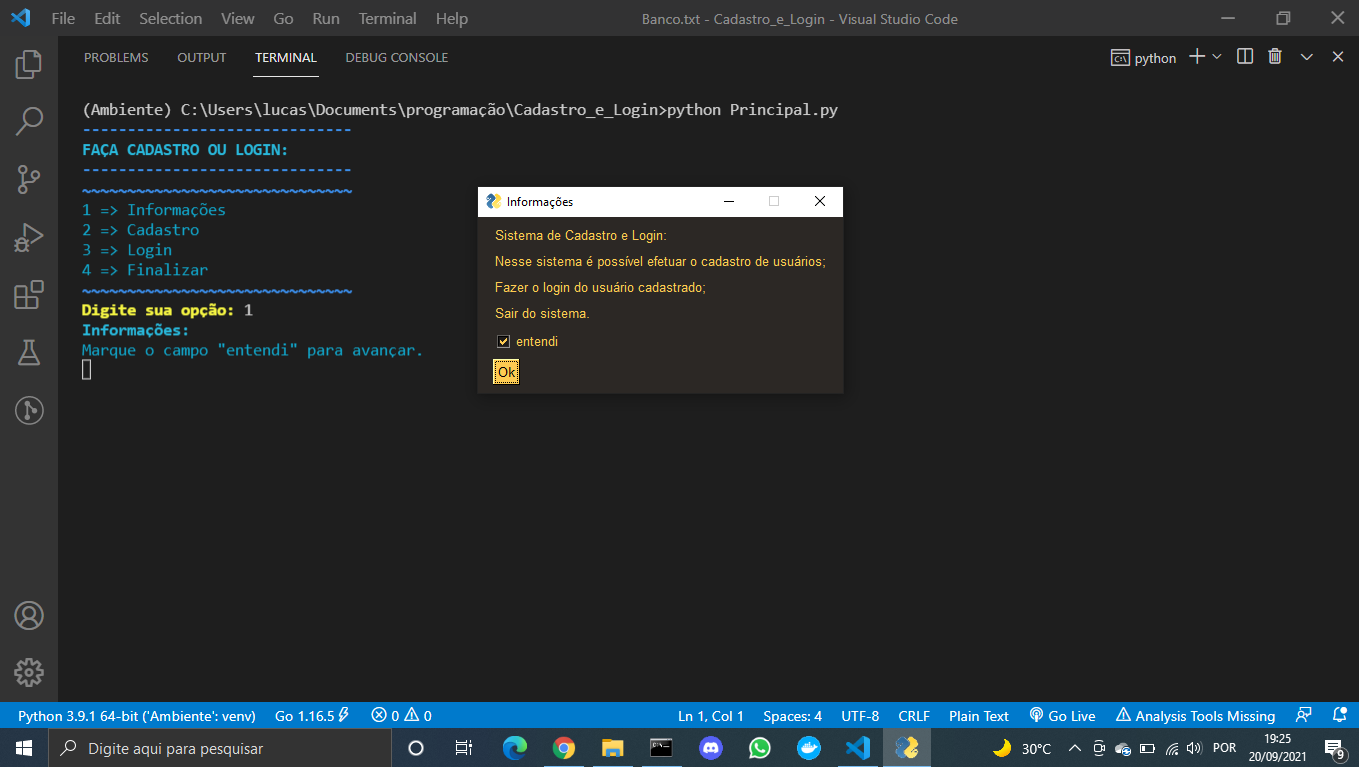Open Manage settings gear in sidebar
Screen dimensions: 1359x767
[x=29, y=673]
